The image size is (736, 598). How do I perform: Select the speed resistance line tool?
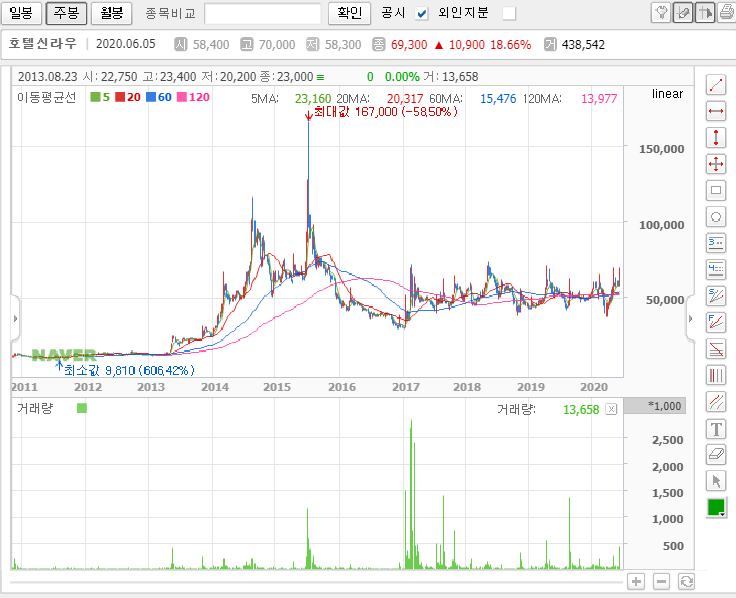(x=716, y=296)
